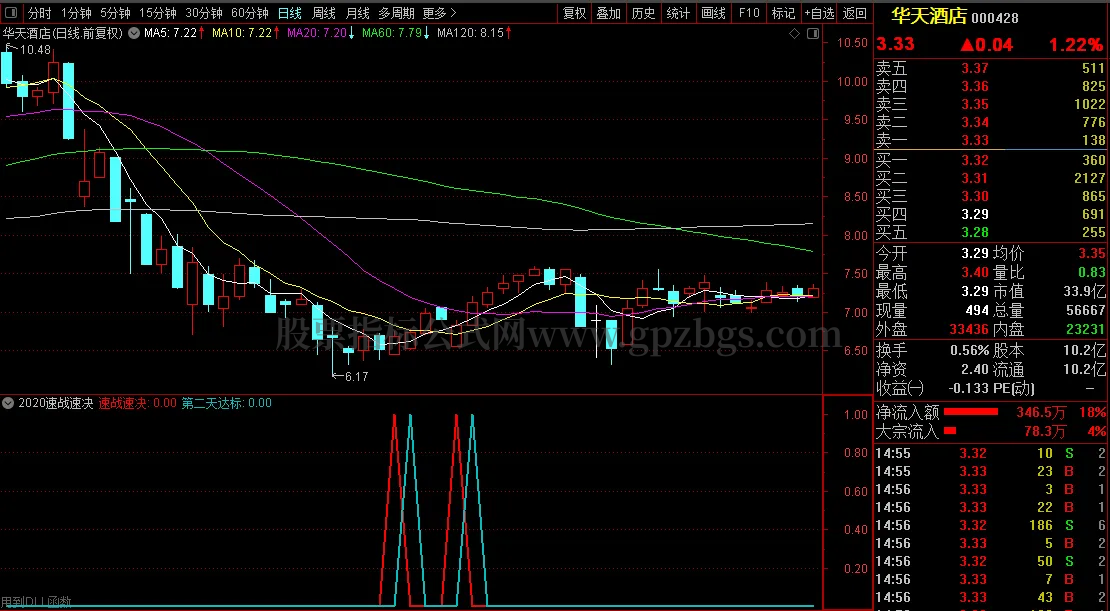This screenshot has height=611, width=1110.
Task: Expand the 更多 period options
Action: click(439, 13)
